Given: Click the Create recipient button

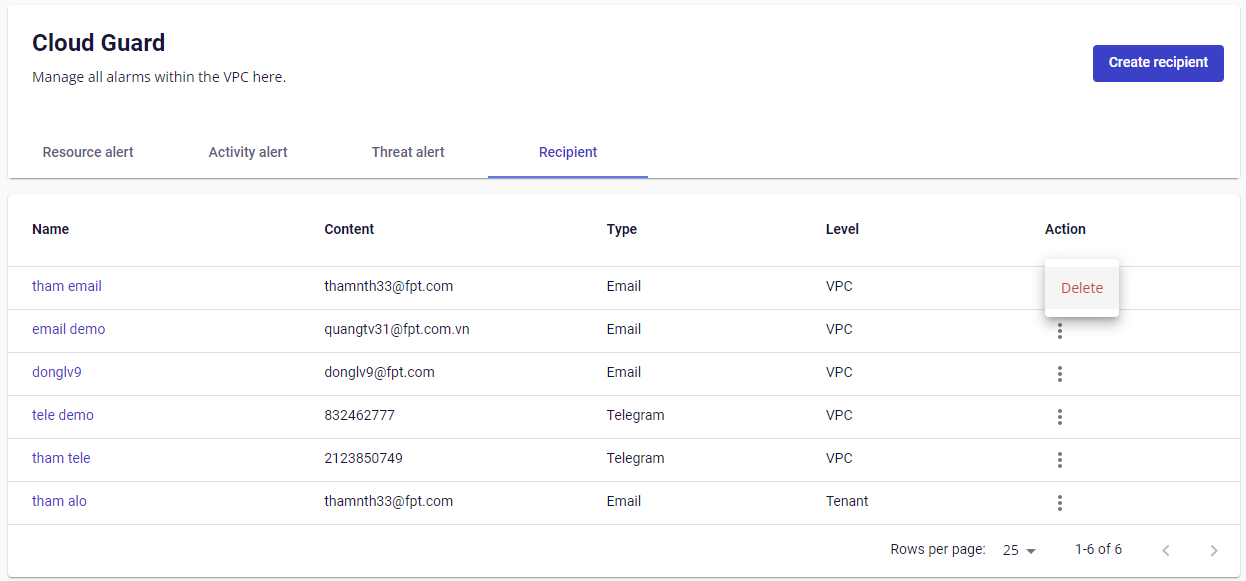Looking at the screenshot, I should point(1158,62).
